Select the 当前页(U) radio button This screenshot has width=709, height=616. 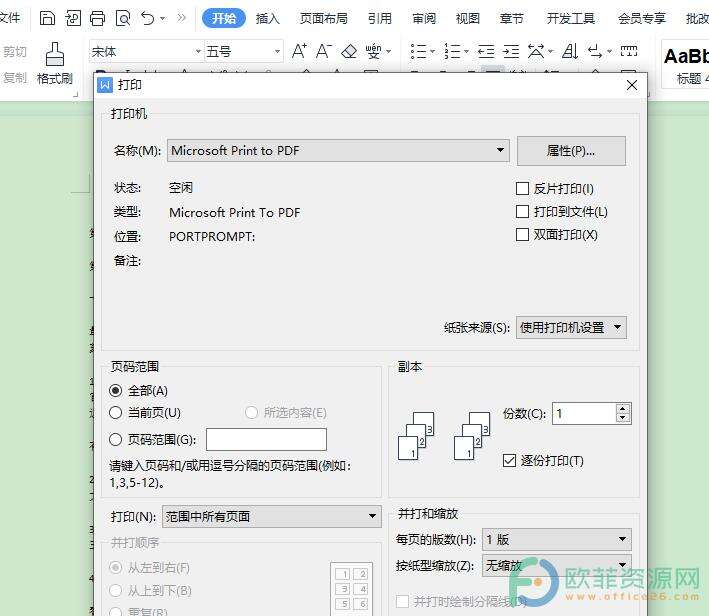116,412
